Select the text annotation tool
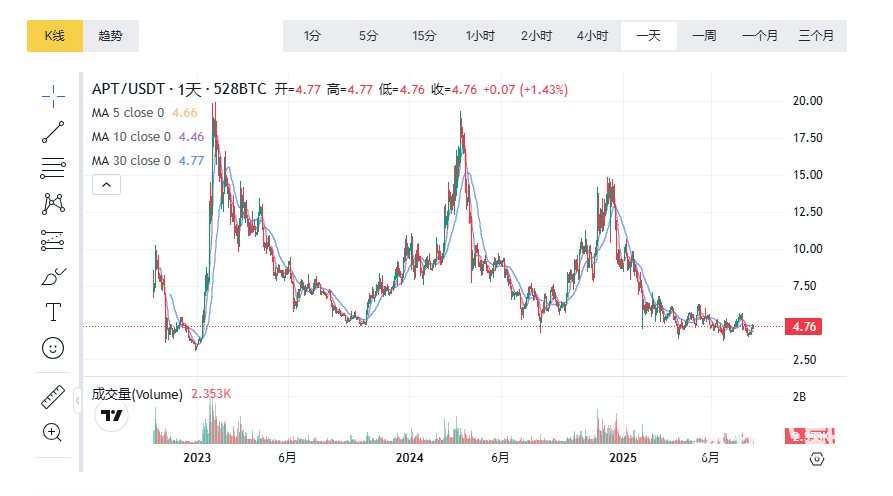893x496 pixels. point(53,312)
